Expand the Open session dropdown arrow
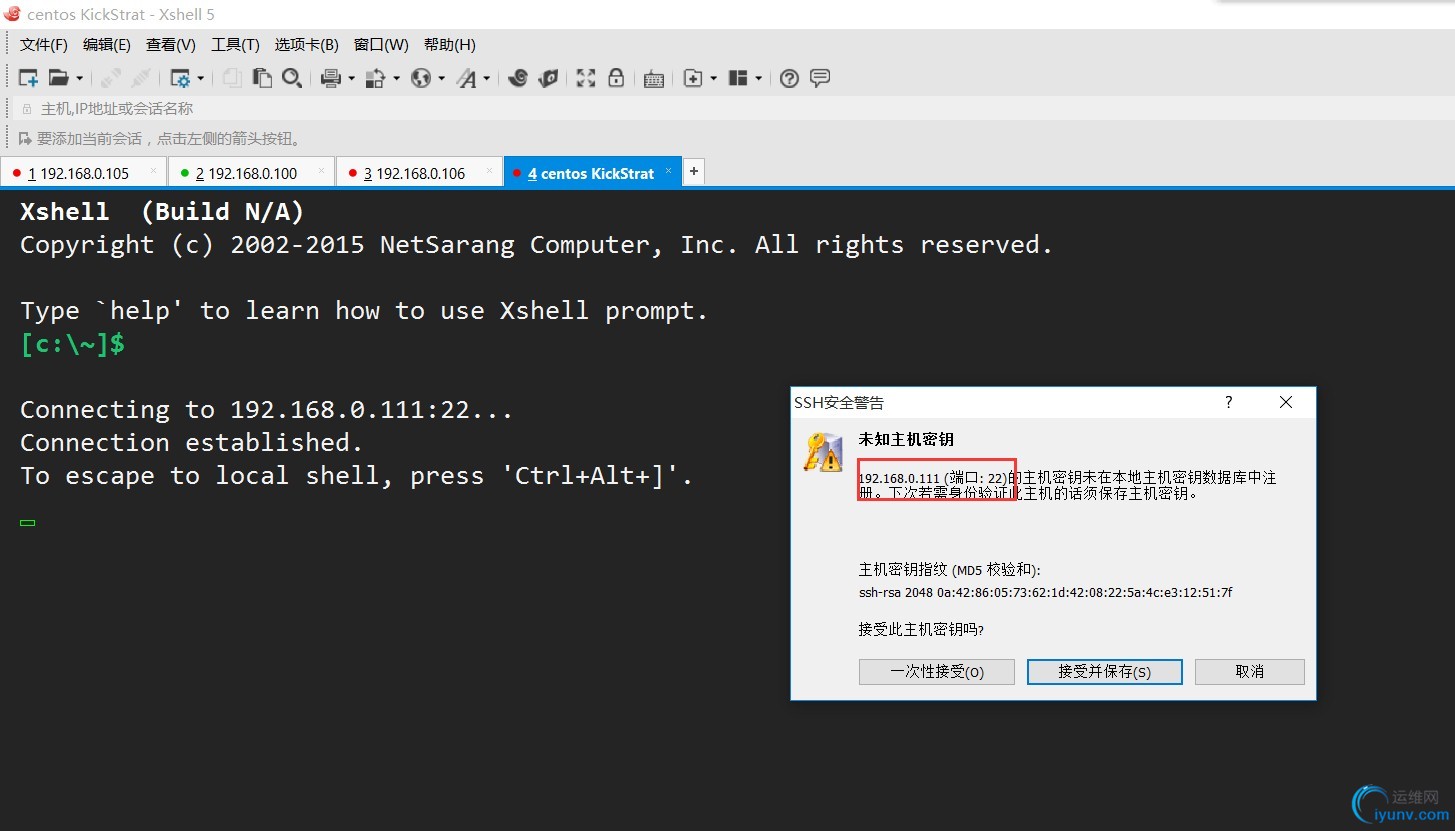Viewport: 1455px width, 831px height. pyautogui.click(x=80, y=78)
